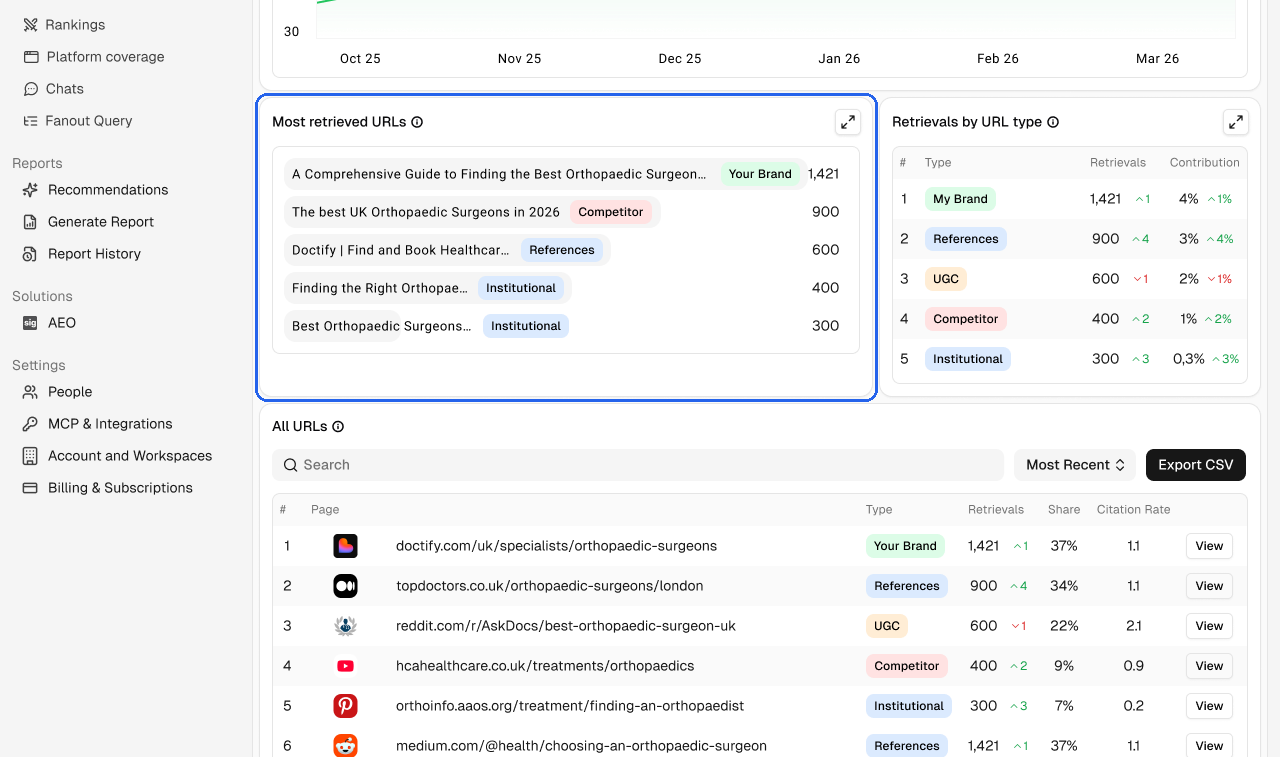Open the Most Recent sort dropdown
Viewport: 1280px width, 757px height.
[x=1075, y=465]
